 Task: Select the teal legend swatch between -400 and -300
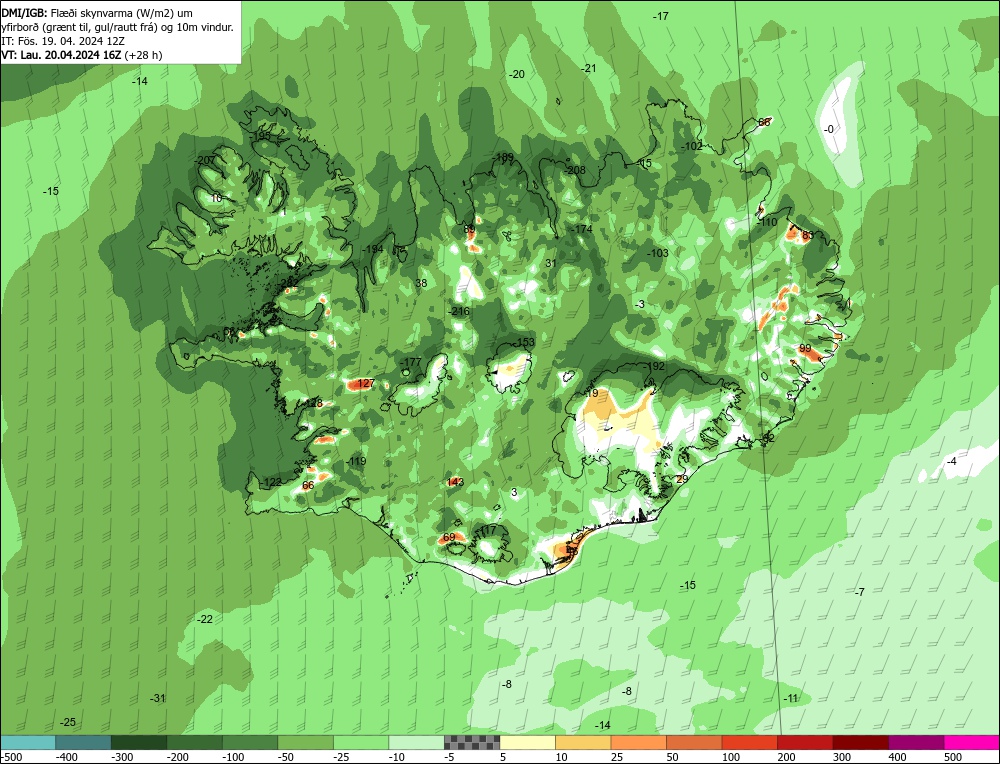point(83,742)
